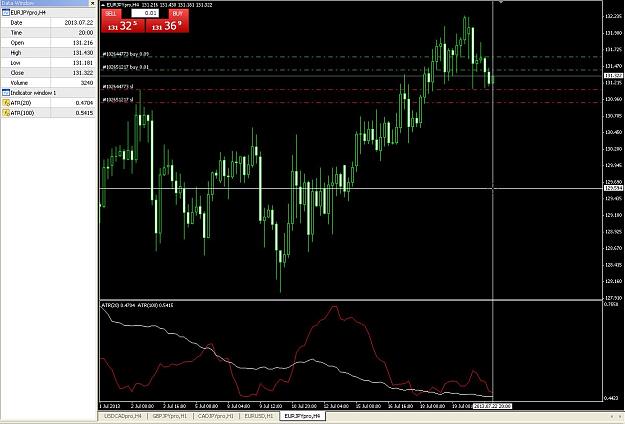This screenshot has height=424, width=625.
Task: Close the Data Window panel
Action: [92, 3]
